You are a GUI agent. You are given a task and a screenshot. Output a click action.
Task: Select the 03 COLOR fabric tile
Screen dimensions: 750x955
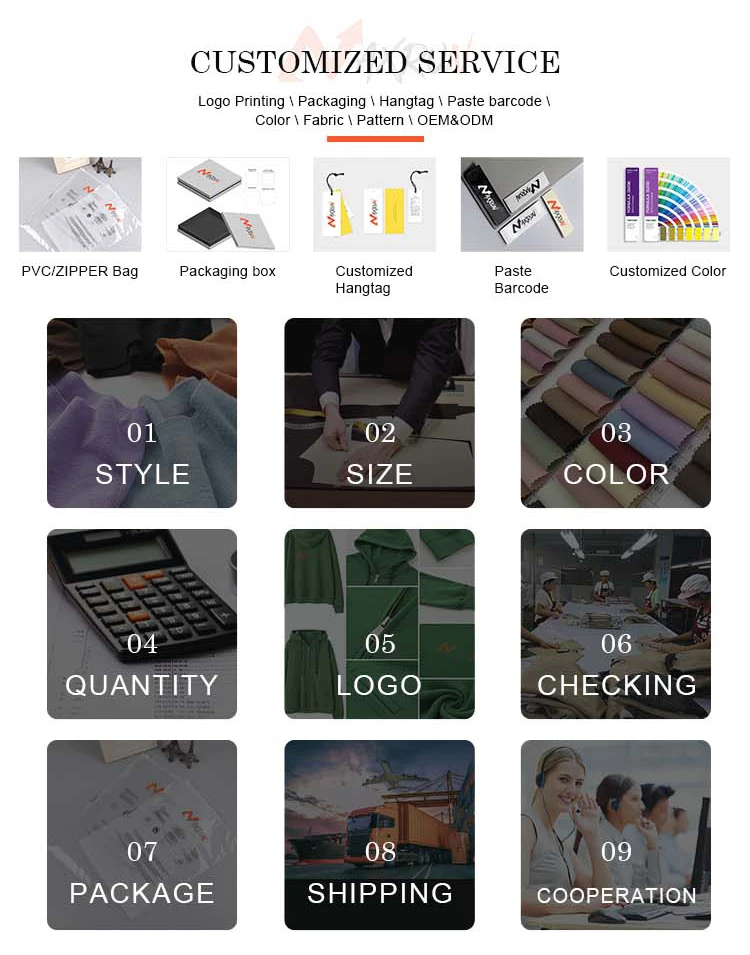[615, 413]
